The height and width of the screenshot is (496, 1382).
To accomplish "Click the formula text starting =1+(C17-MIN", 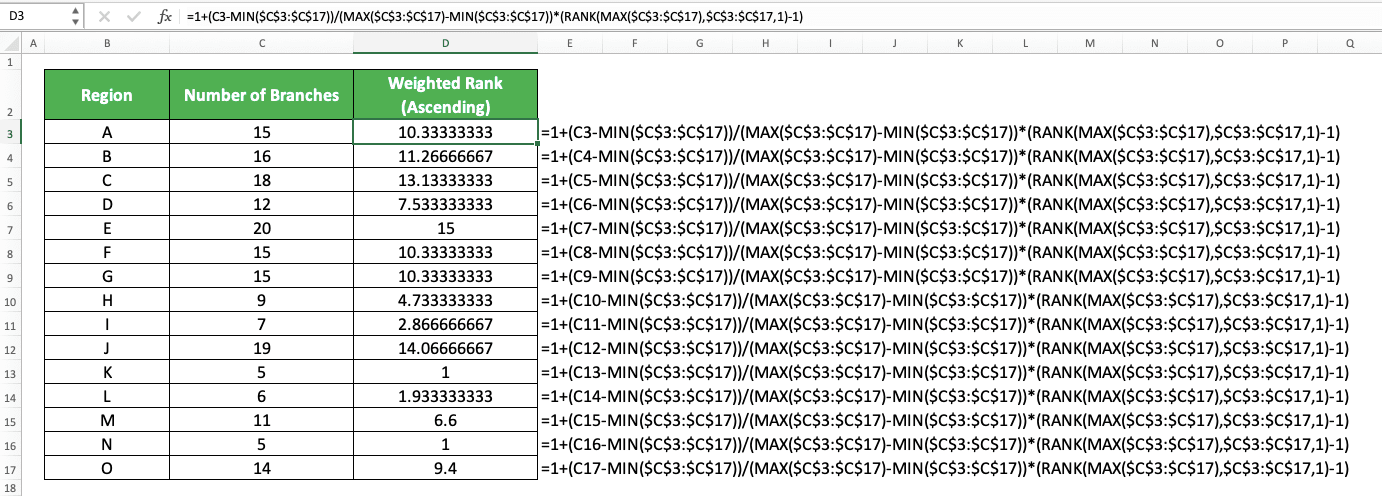I will click(945, 468).
